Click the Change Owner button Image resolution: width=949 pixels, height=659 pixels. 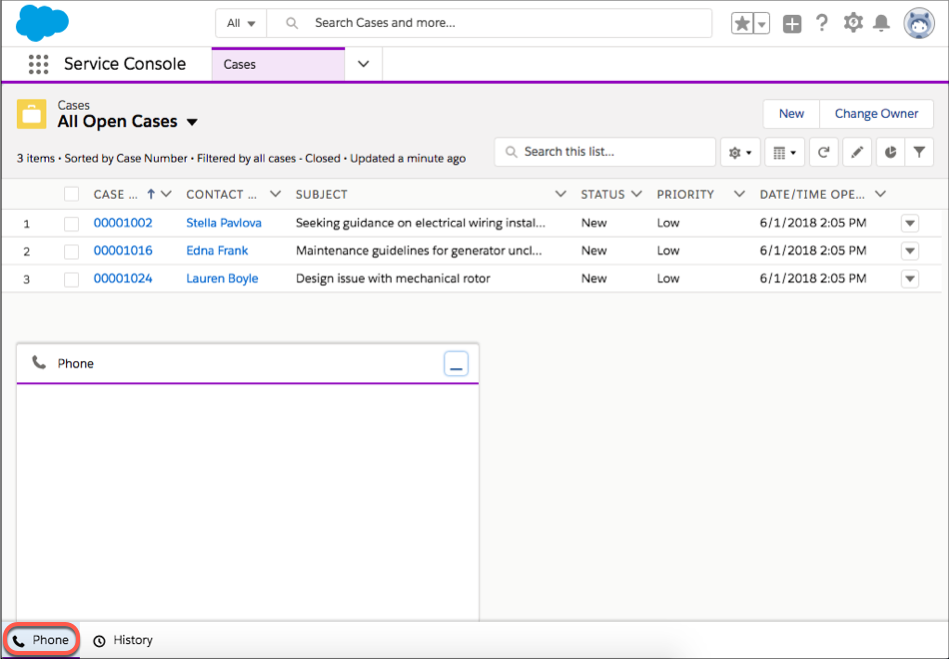(876, 114)
